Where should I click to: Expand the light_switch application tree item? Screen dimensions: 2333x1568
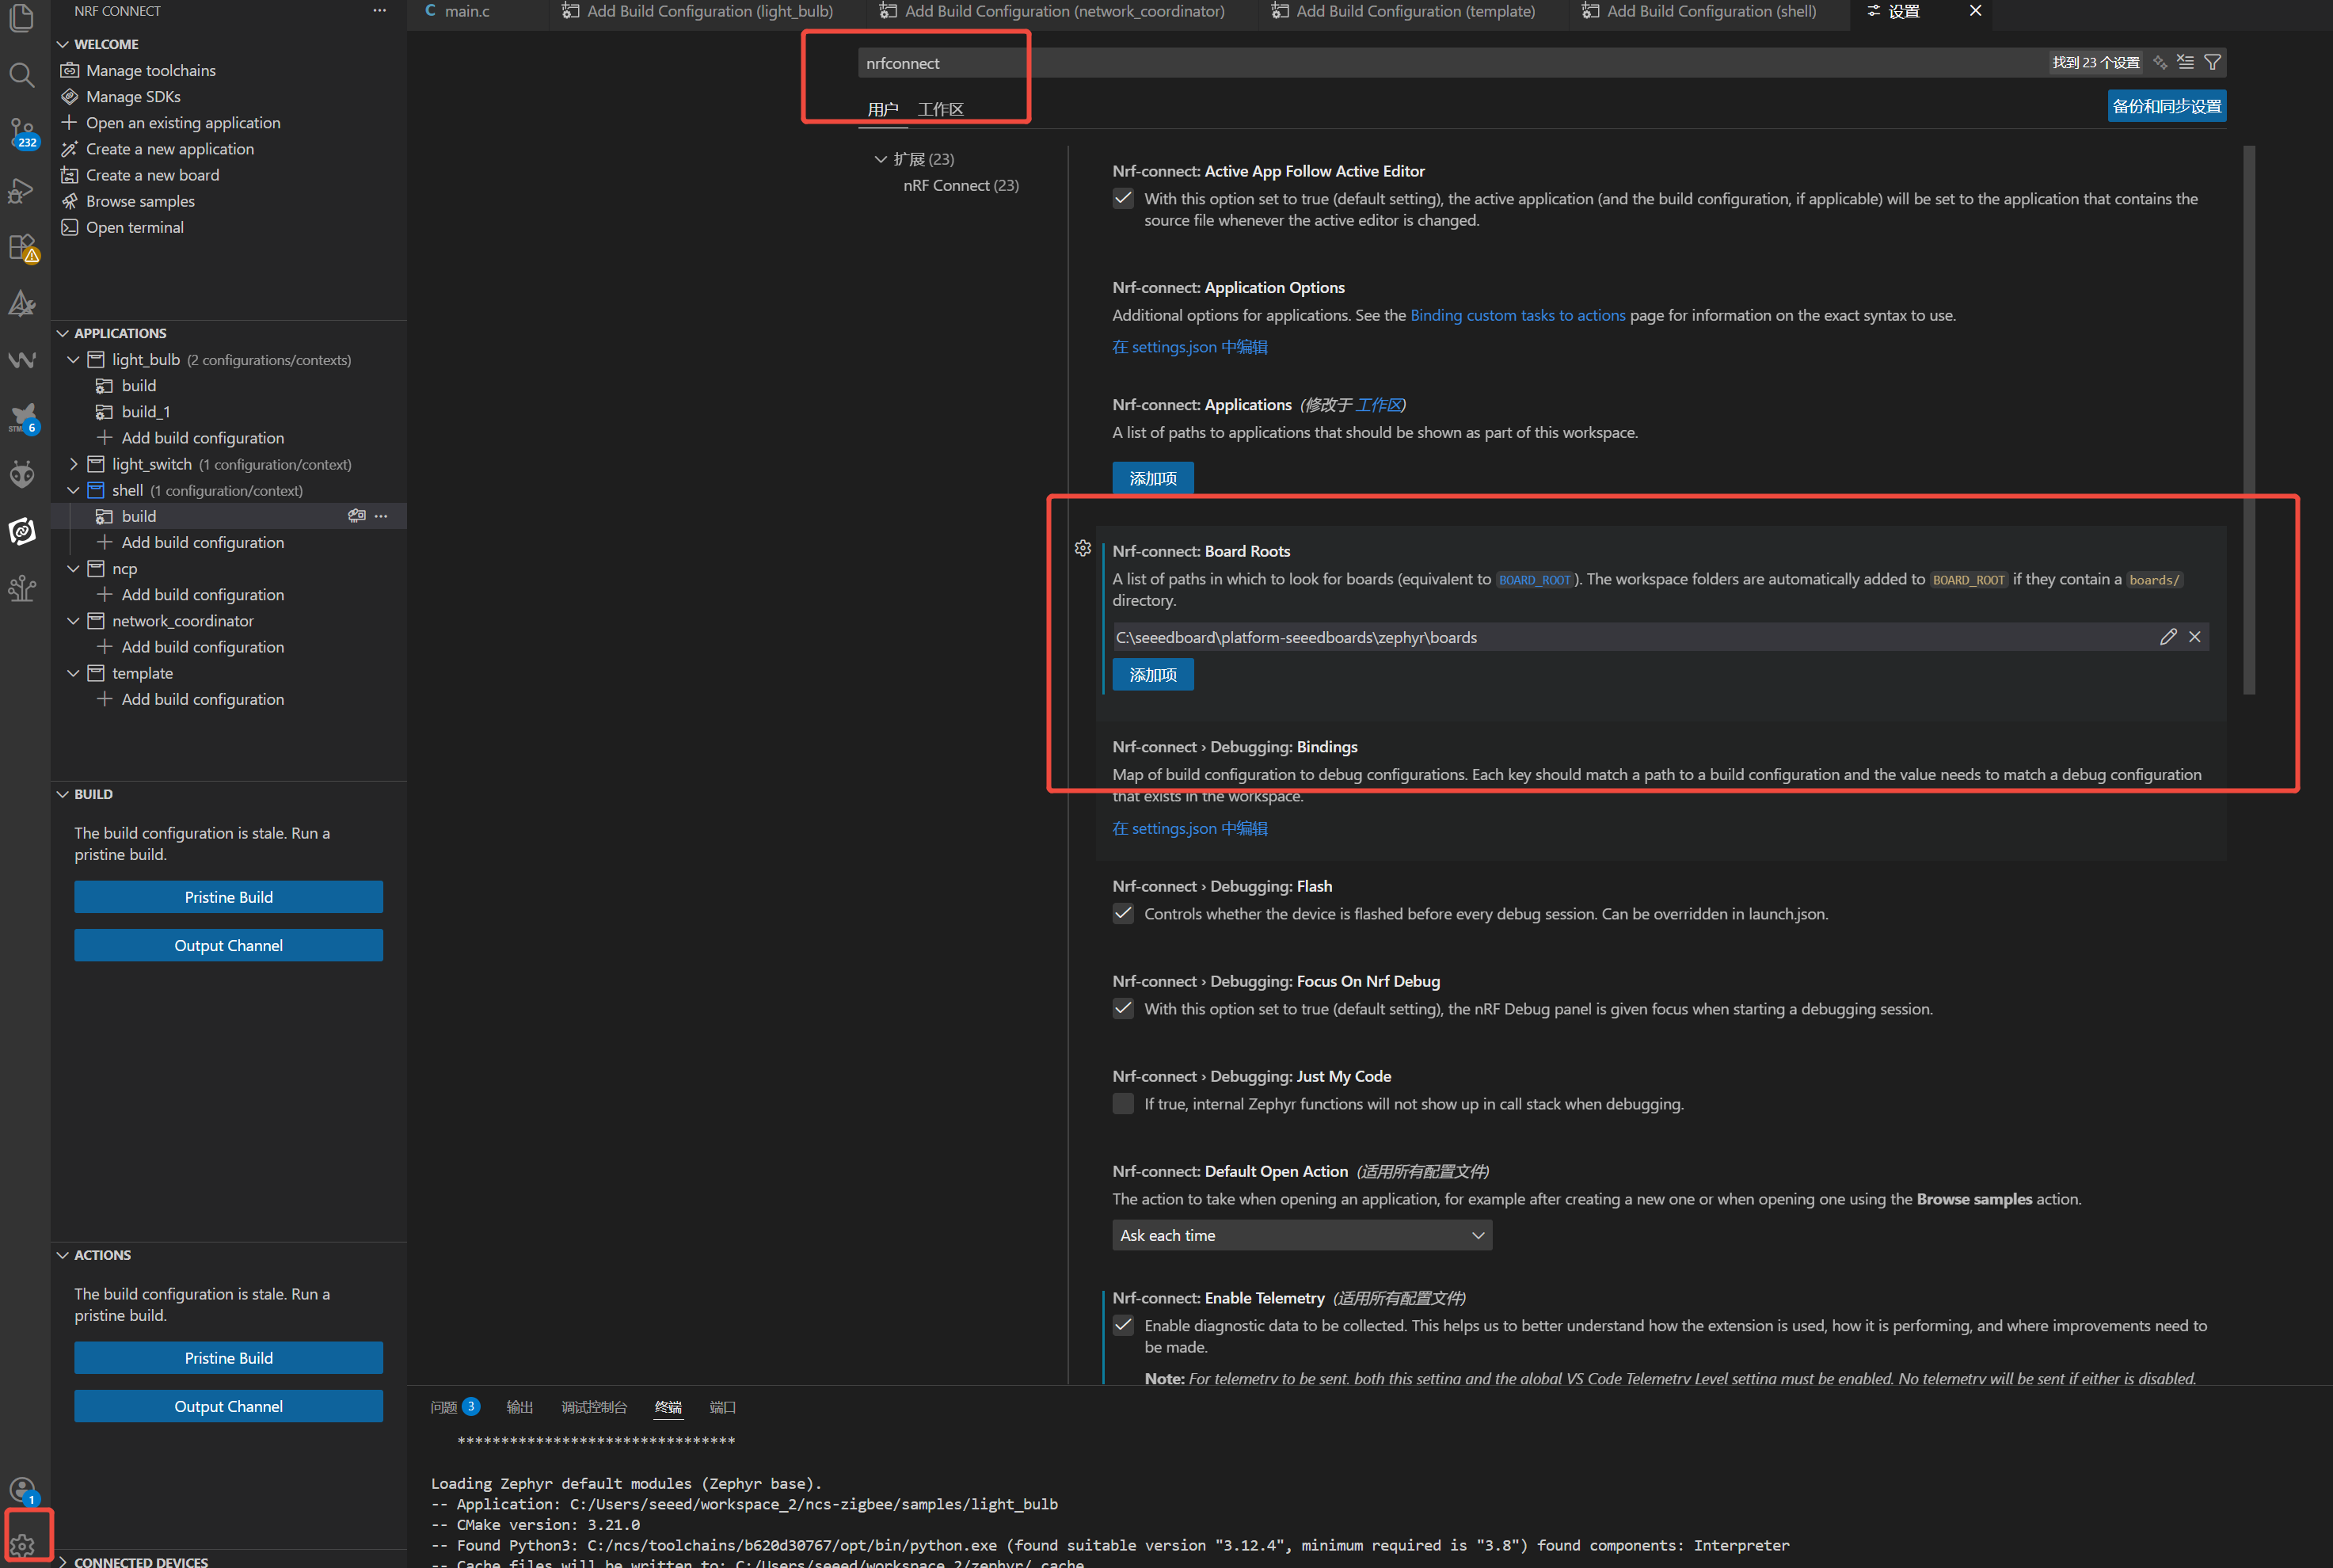click(x=73, y=464)
